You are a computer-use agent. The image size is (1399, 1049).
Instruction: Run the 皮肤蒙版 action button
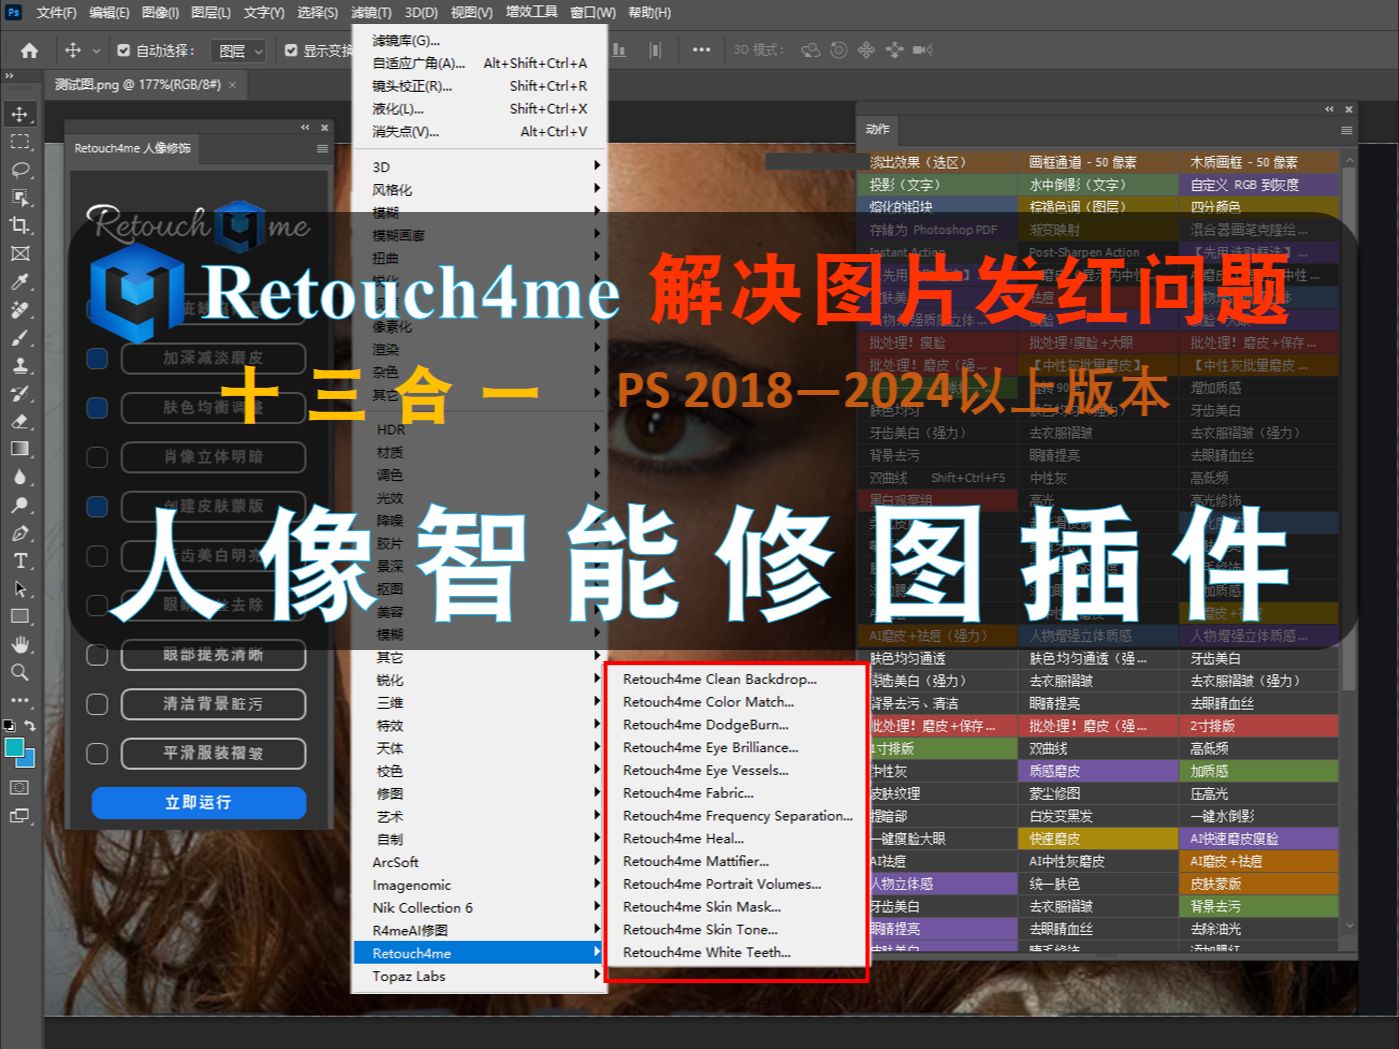[x=1258, y=884]
